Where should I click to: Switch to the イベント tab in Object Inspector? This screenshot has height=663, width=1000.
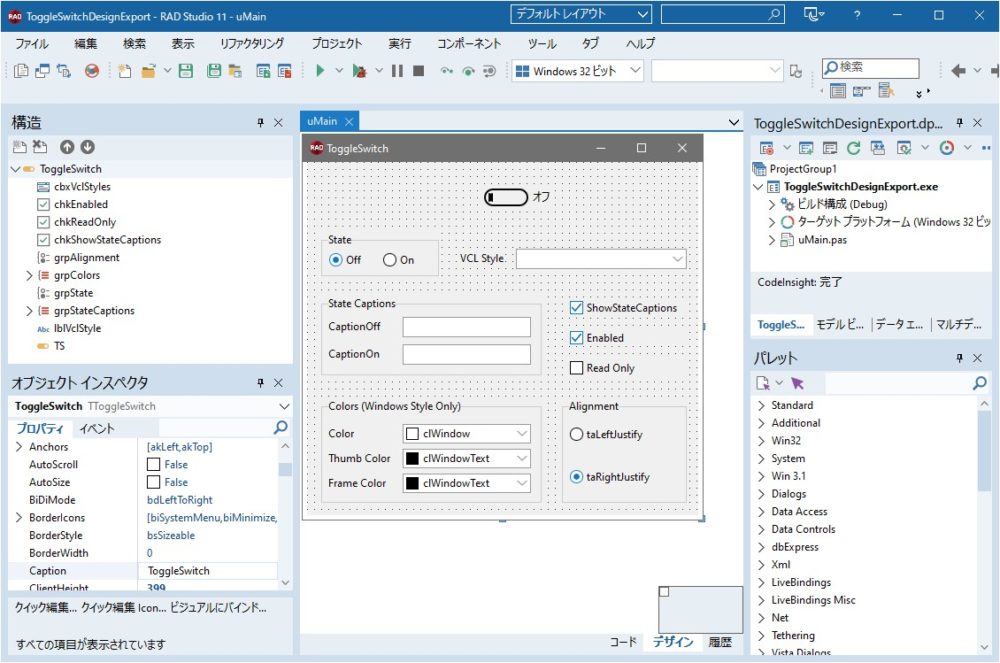coord(97,428)
